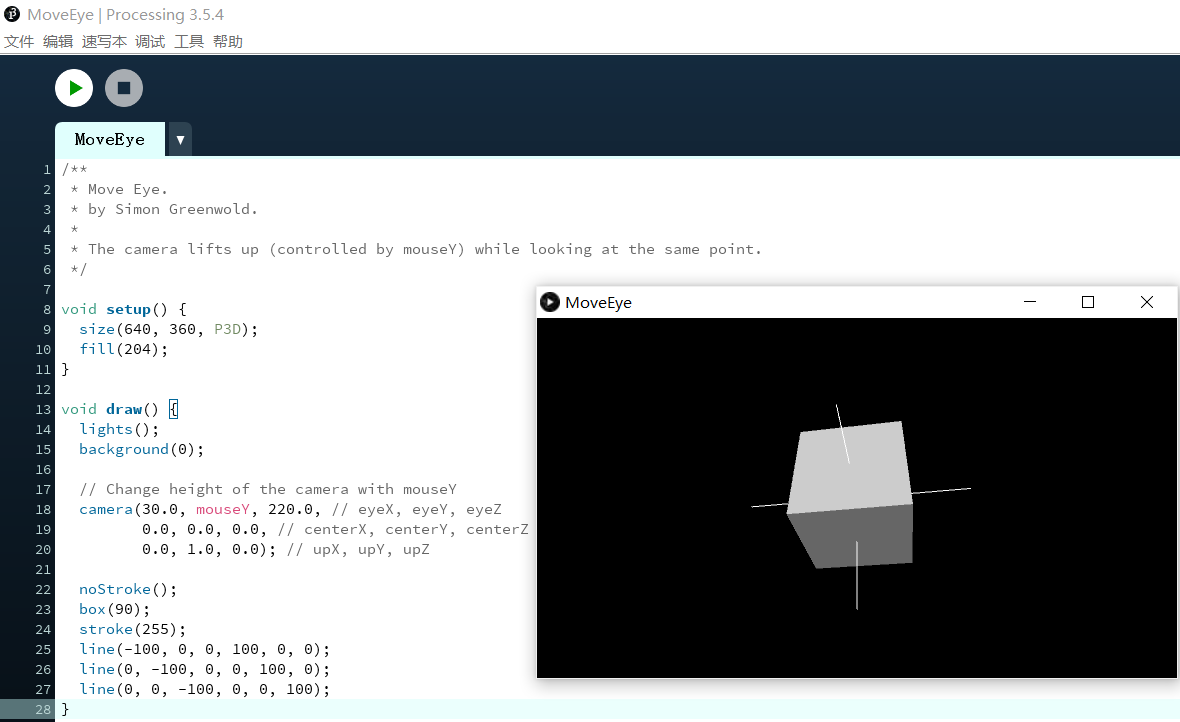Click the MoveEye icon in the sketch window
Screen dimensions: 1180x722
(550, 302)
